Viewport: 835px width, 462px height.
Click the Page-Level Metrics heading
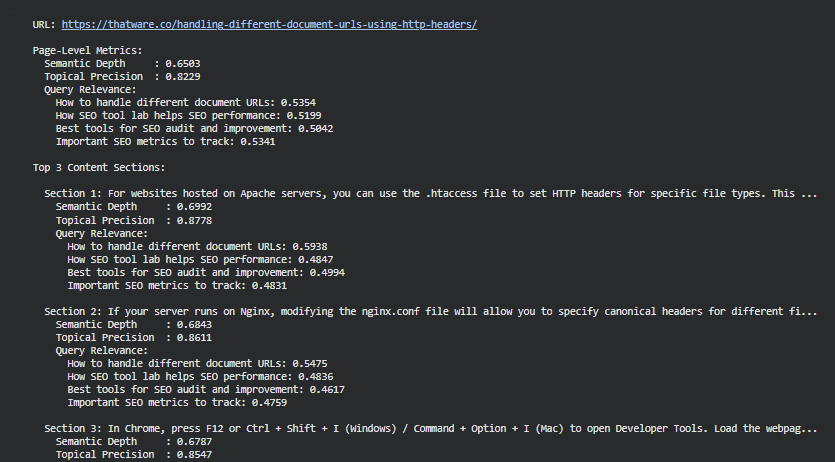tap(87, 50)
